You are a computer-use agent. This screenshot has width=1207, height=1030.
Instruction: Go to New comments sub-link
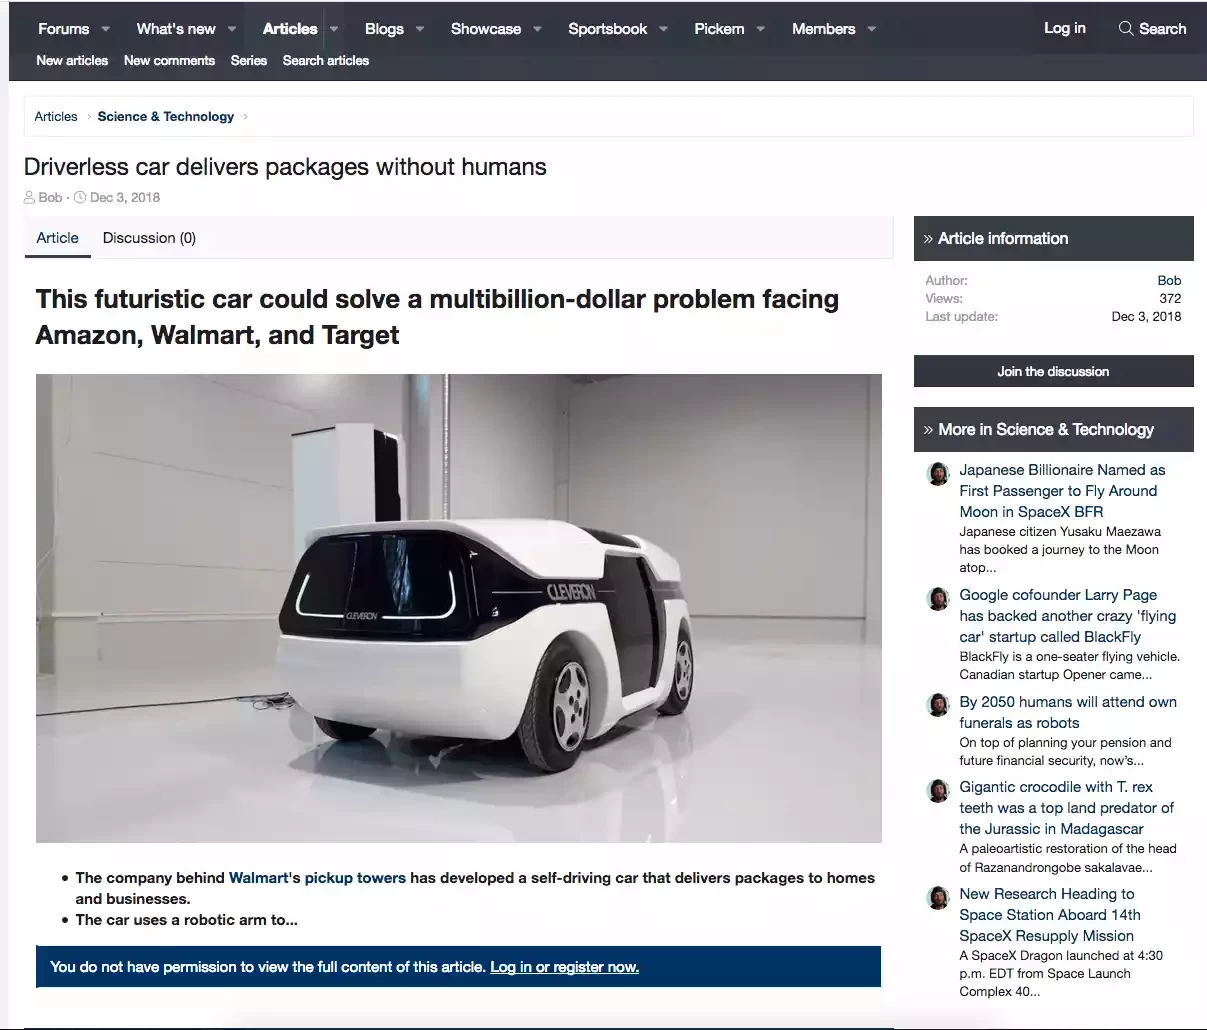pyautogui.click(x=169, y=60)
